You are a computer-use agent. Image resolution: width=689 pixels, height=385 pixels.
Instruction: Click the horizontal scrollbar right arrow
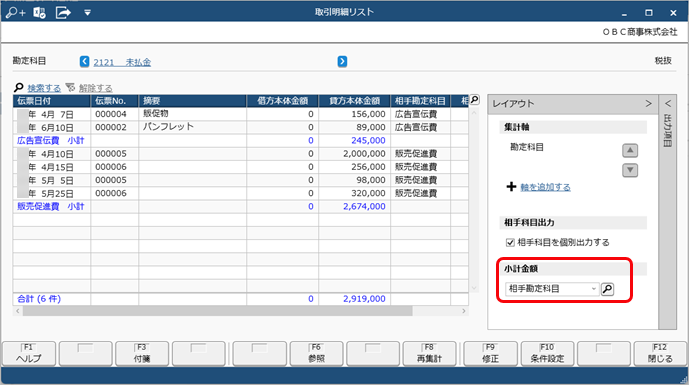[x=464, y=311]
